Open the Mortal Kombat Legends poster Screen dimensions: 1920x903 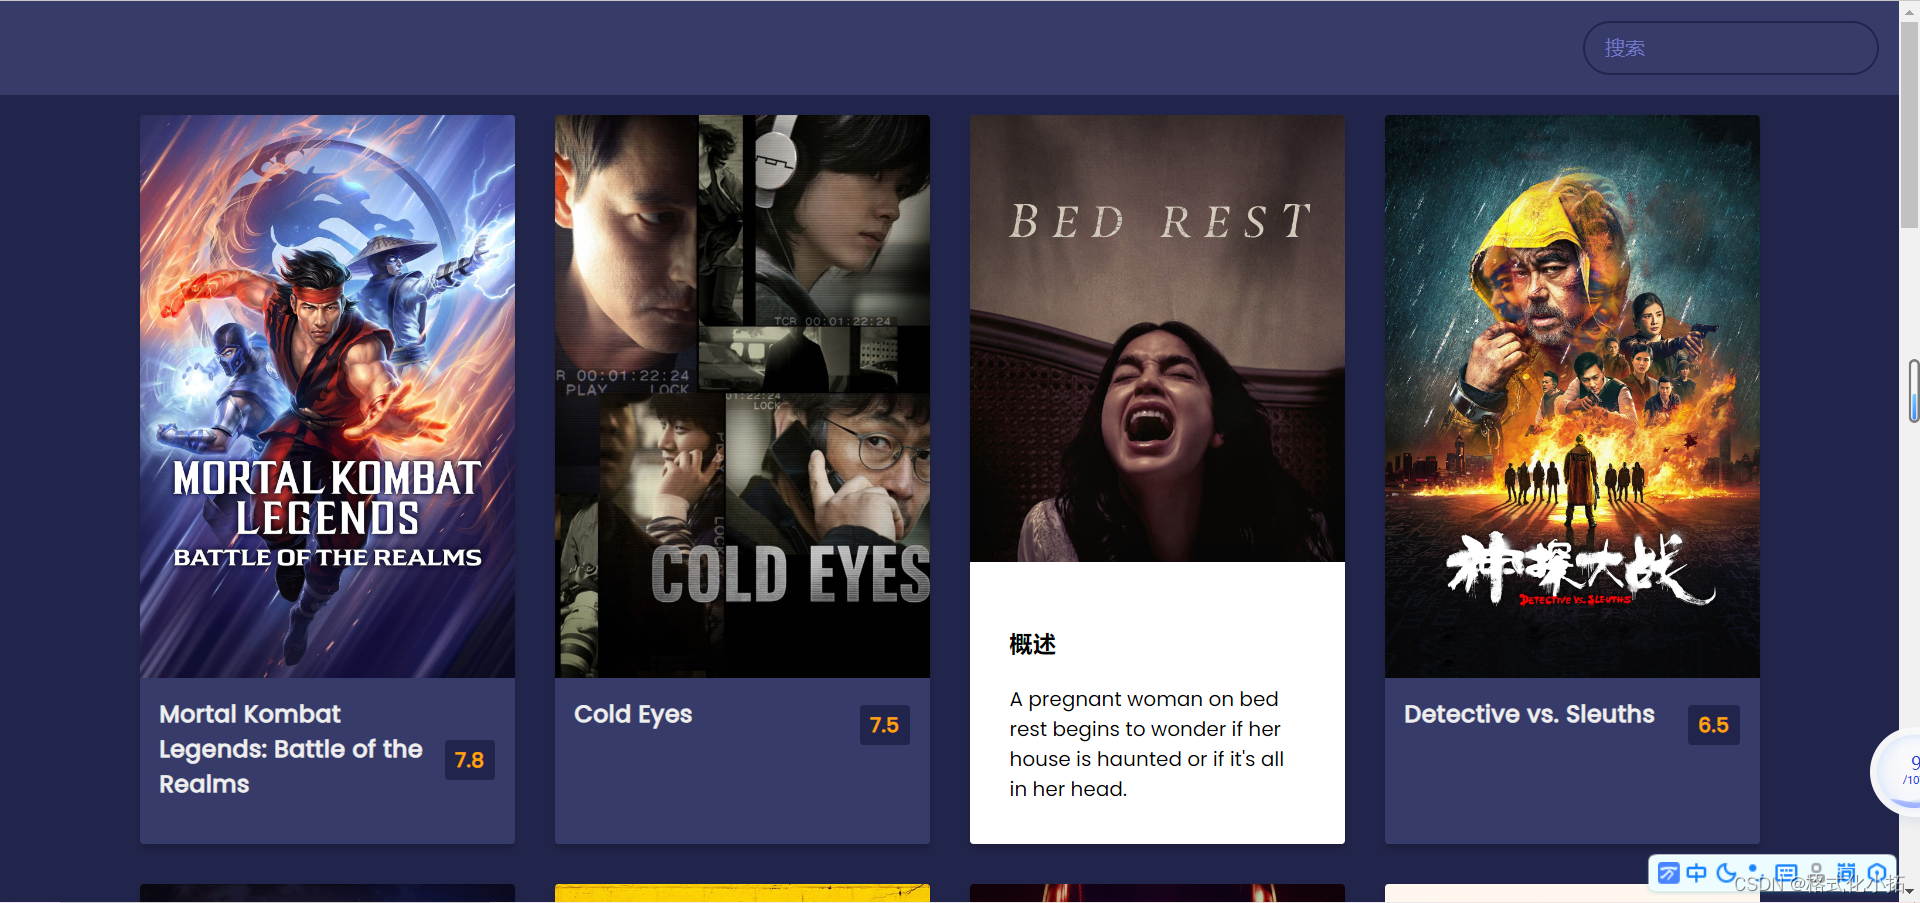coord(327,396)
